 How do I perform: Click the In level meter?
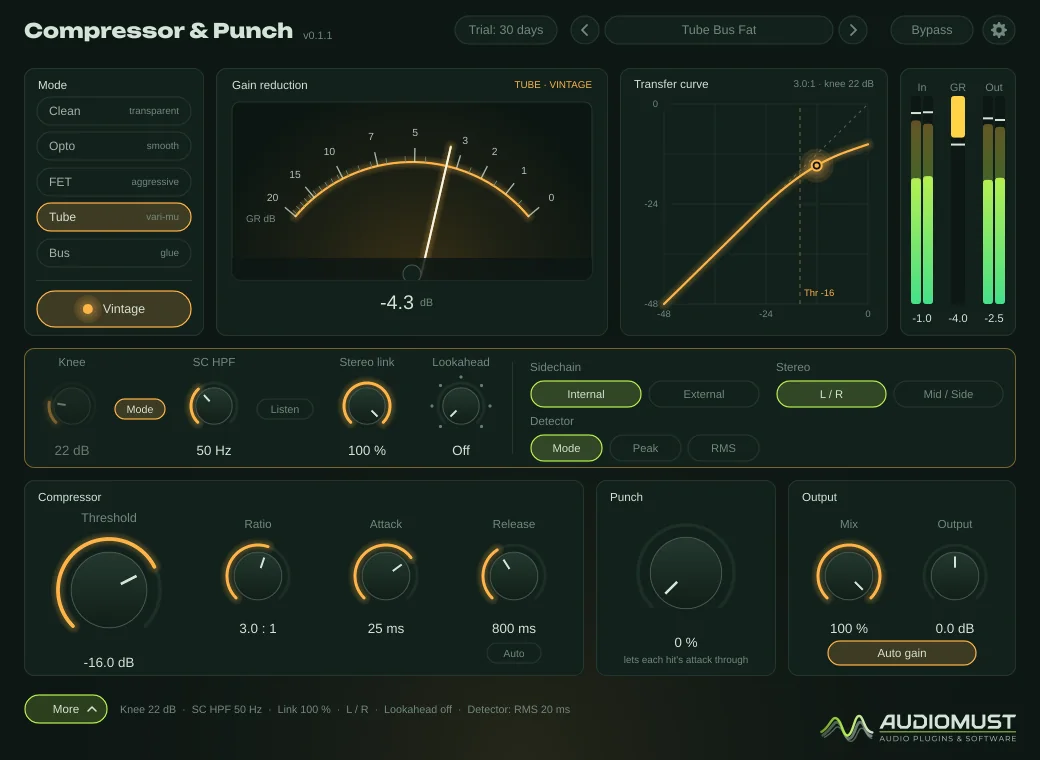(922, 200)
